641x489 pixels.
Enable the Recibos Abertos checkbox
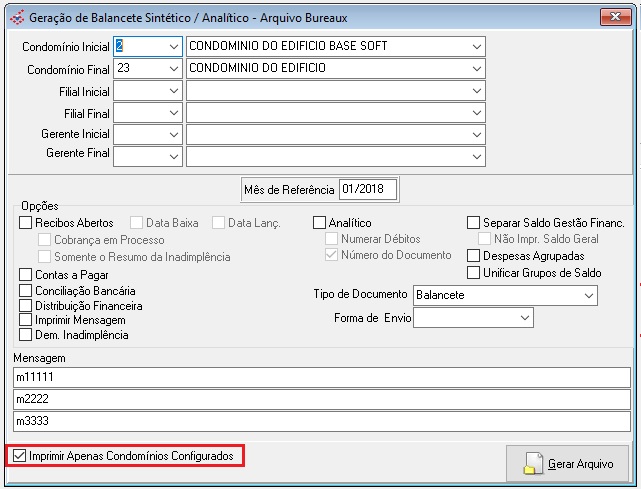tap(26, 223)
